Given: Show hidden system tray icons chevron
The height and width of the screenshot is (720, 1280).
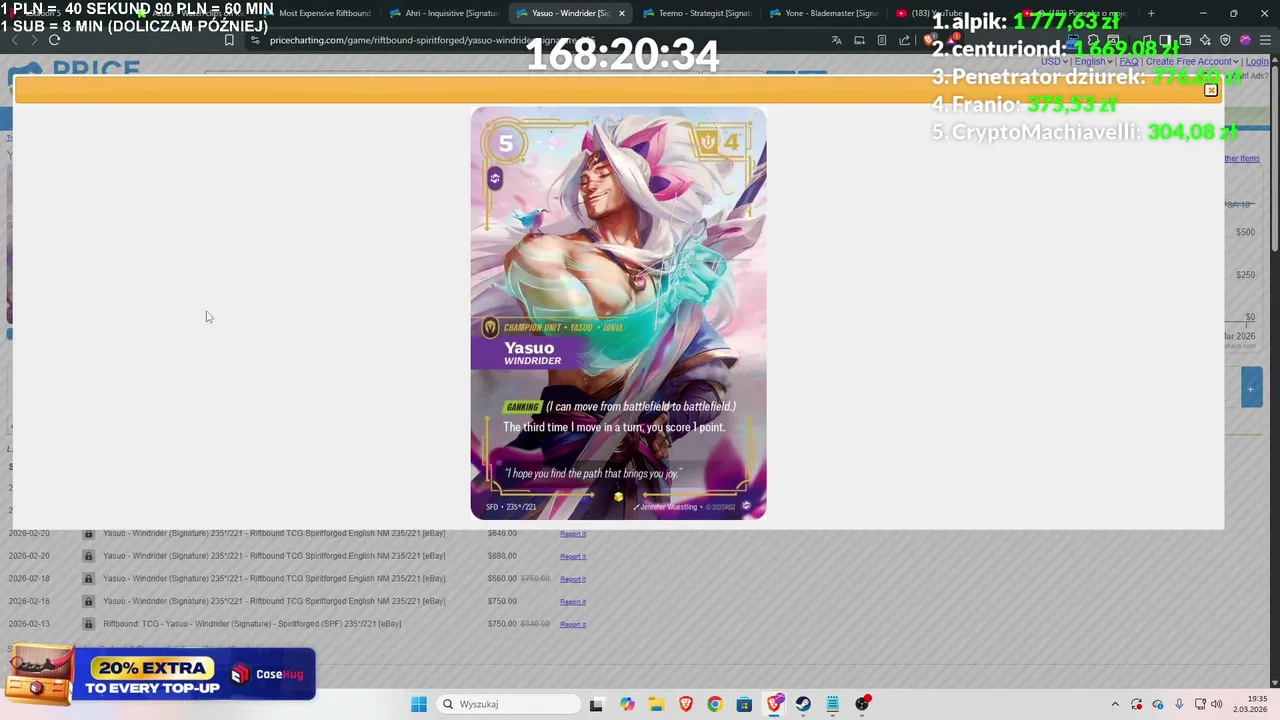Looking at the screenshot, I should tap(1115, 704).
